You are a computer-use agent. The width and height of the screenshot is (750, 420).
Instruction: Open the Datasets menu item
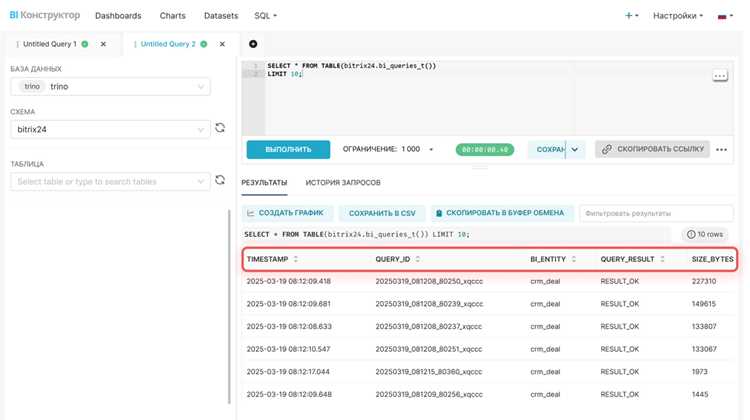click(221, 16)
